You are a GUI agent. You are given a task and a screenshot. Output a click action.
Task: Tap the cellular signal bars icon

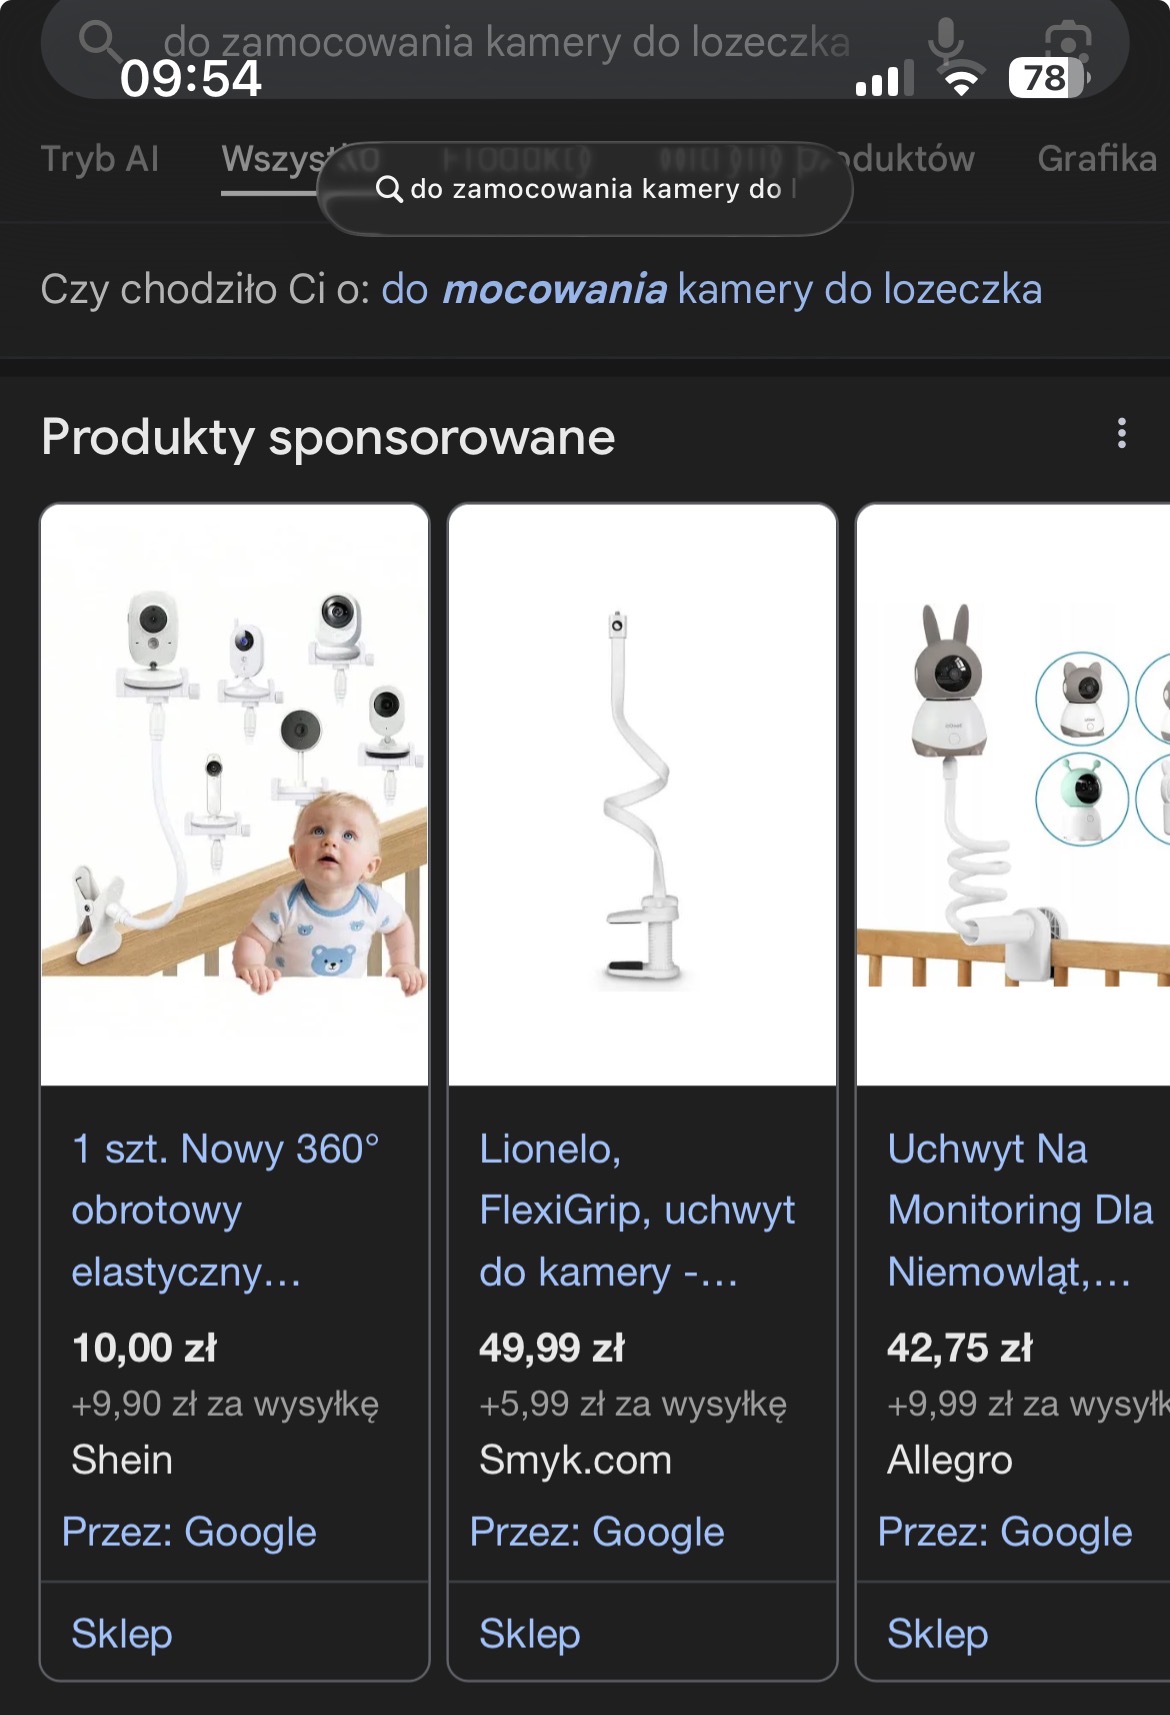tap(884, 80)
